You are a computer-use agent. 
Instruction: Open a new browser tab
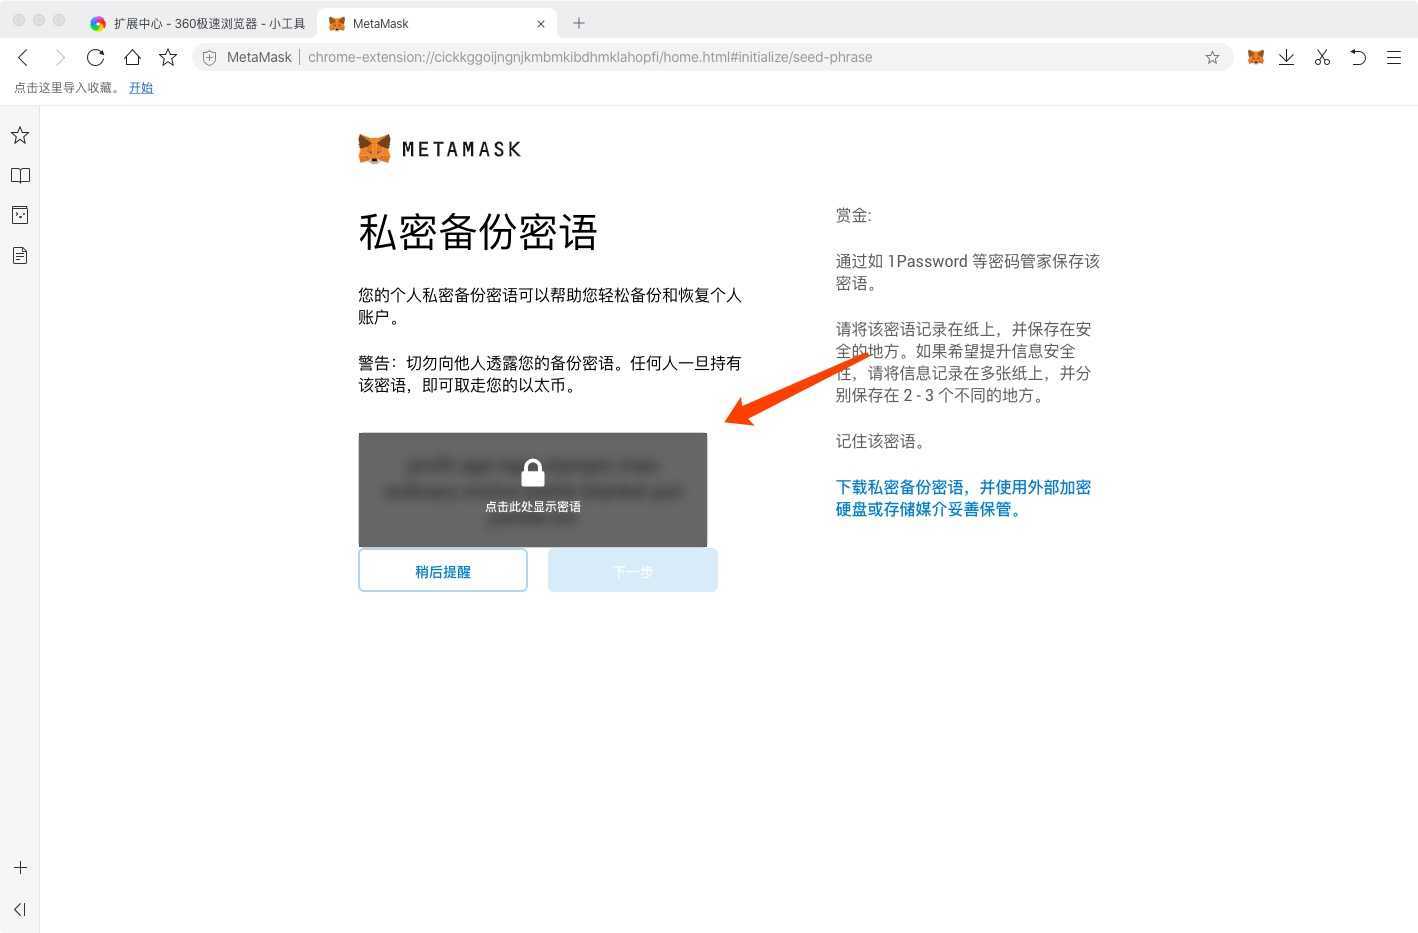tap(579, 23)
